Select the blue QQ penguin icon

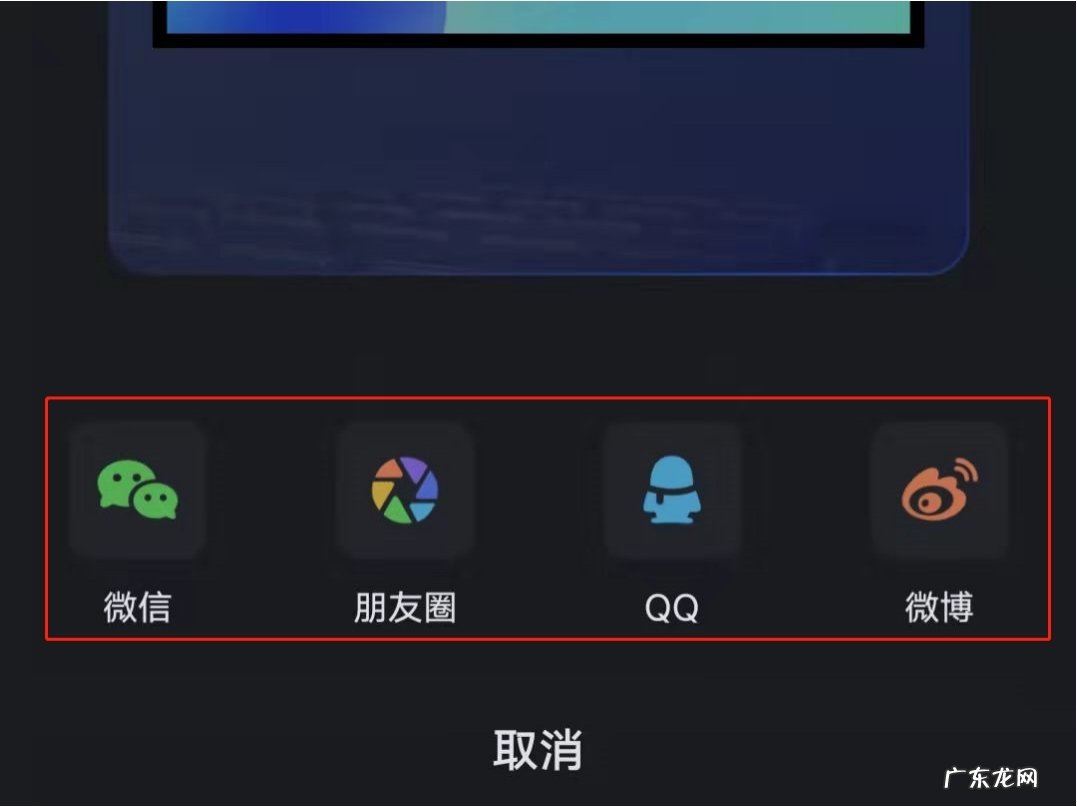click(x=672, y=490)
